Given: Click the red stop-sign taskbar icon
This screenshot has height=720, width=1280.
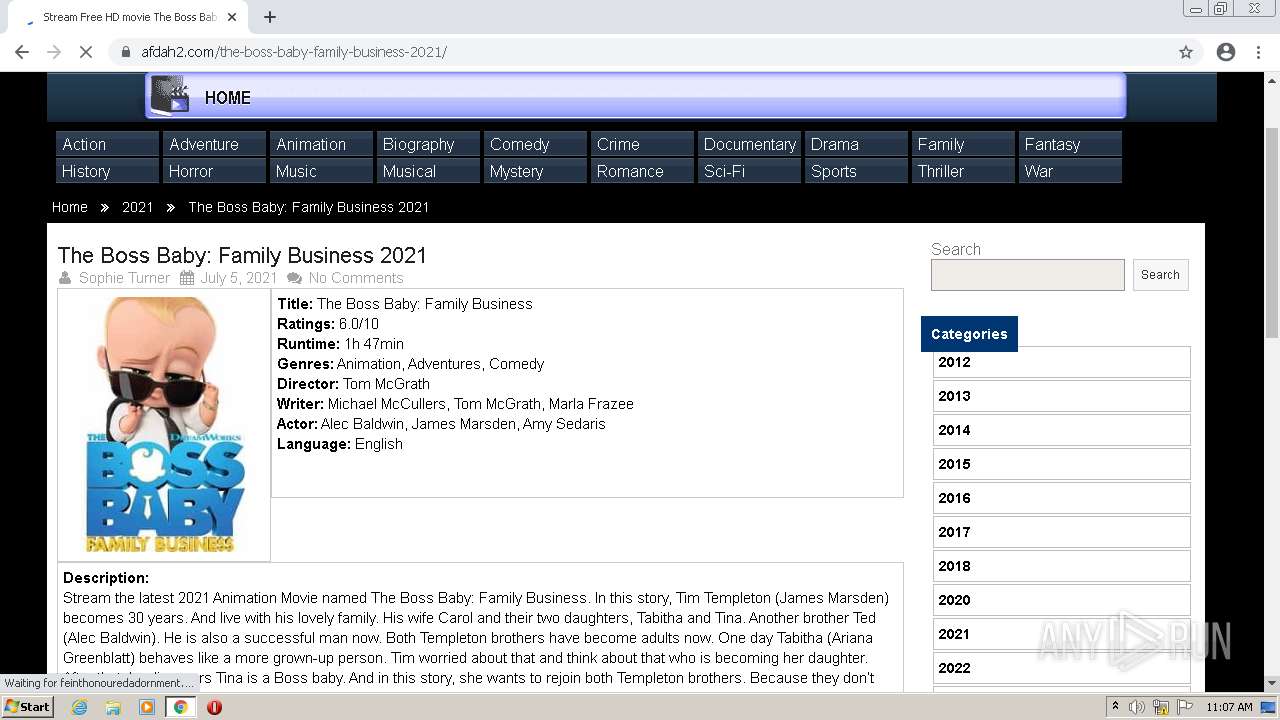Looking at the screenshot, I should pyautogui.click(x=214, y=707).
